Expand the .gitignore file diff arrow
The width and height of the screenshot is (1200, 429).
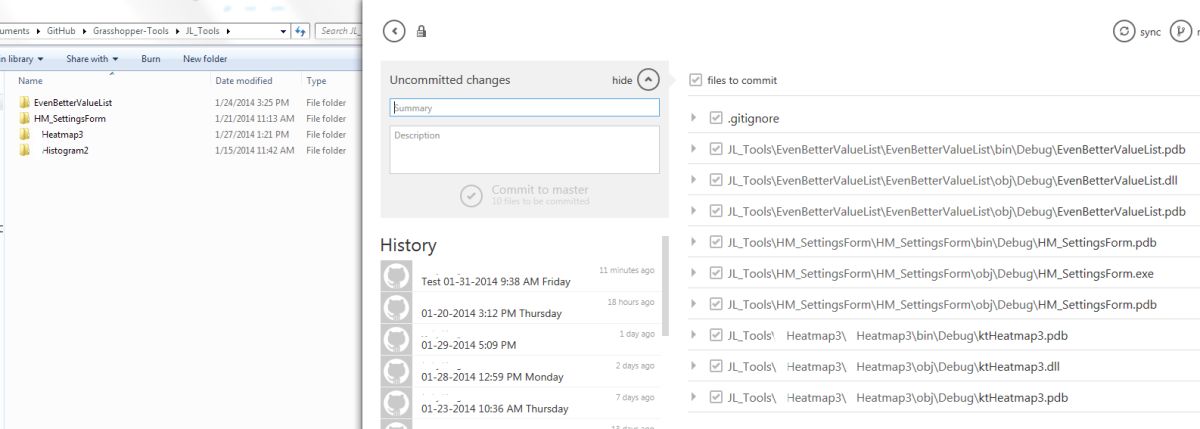coord(693,118)
